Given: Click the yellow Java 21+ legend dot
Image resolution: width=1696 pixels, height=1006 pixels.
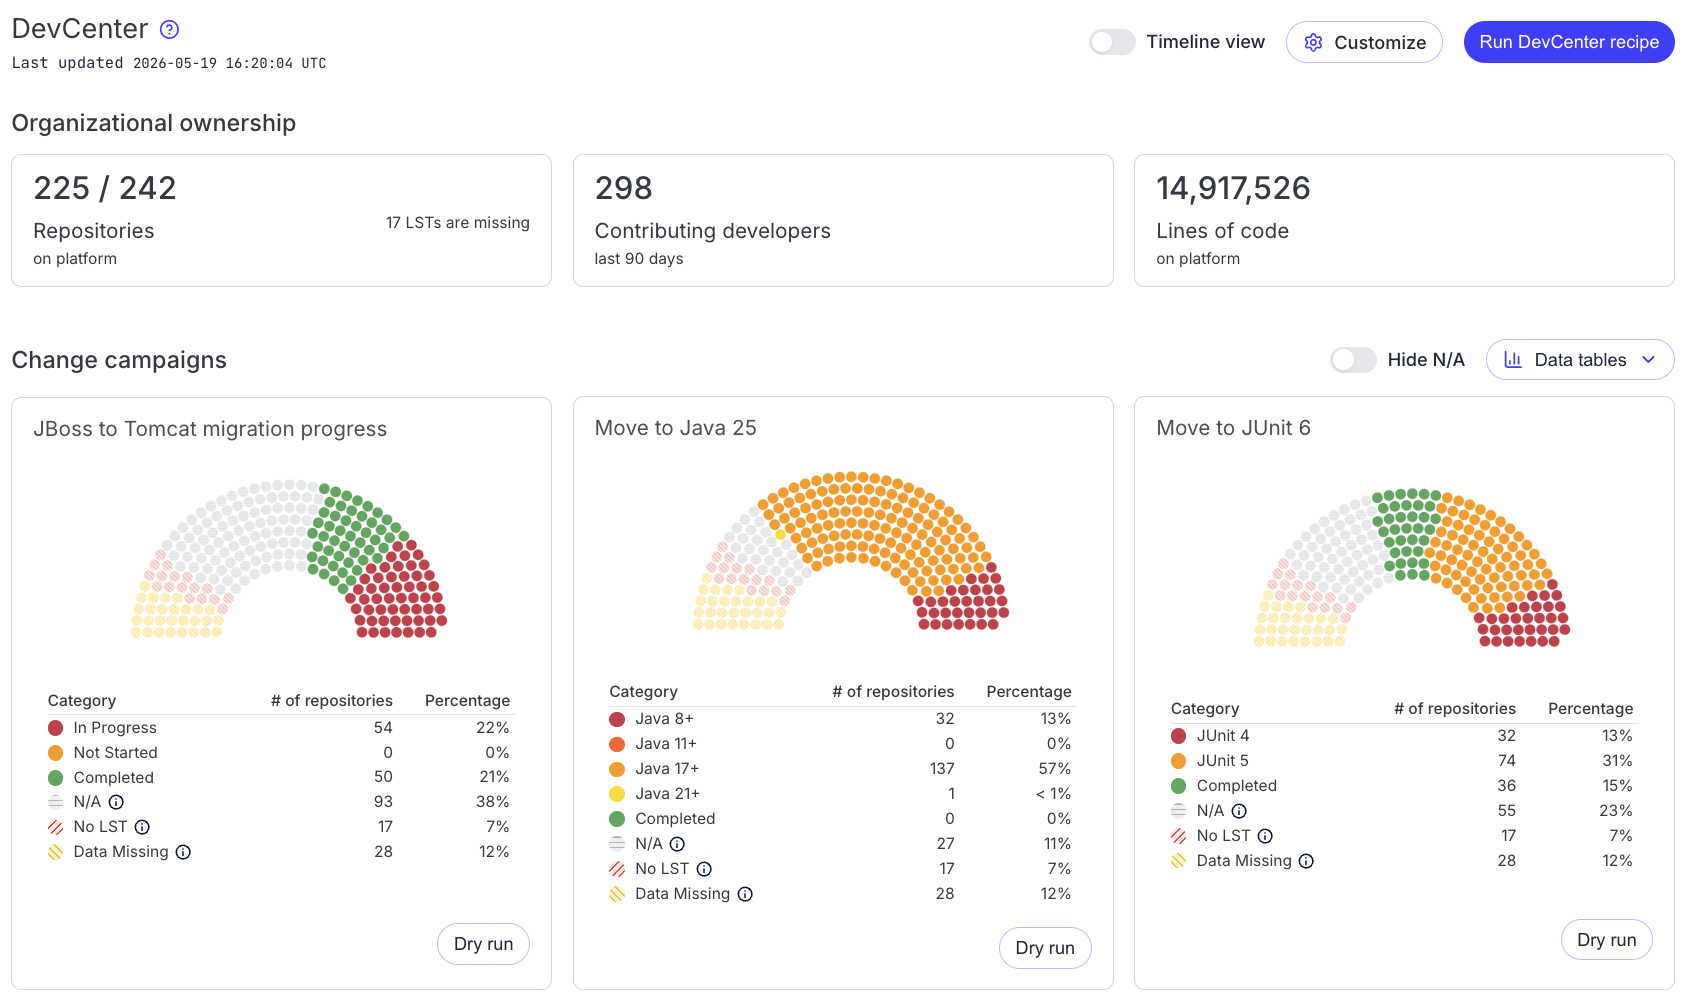Looking at the screenshot, I should pos(617,794).
